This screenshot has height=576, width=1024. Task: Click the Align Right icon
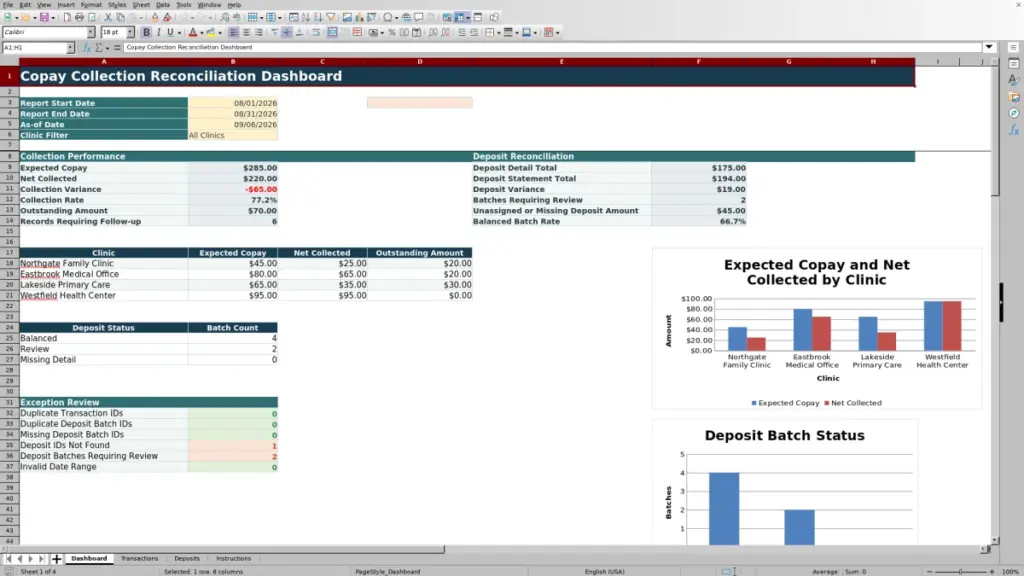pyautogui.click(x=259, y=32)
